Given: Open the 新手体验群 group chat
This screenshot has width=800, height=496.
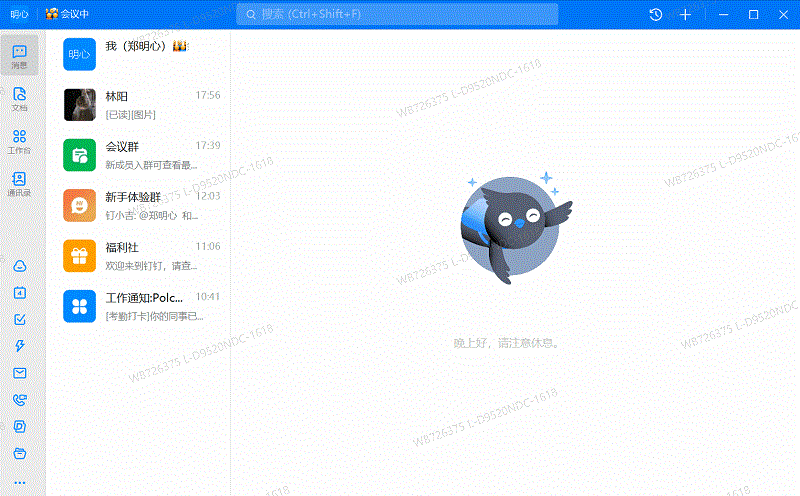Looking at the screenshot, I should [x=138, y=206].
